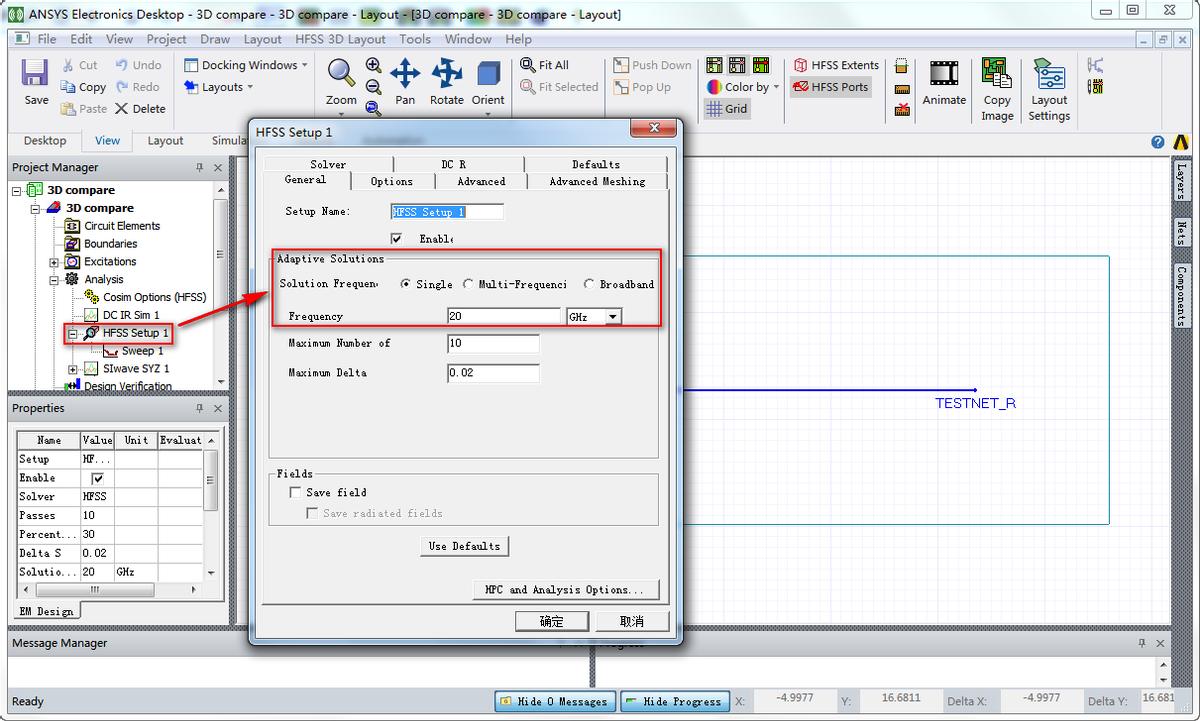Click the Maximum Delta input field
Screen dimensions: 1200x721
pos(493,373)
